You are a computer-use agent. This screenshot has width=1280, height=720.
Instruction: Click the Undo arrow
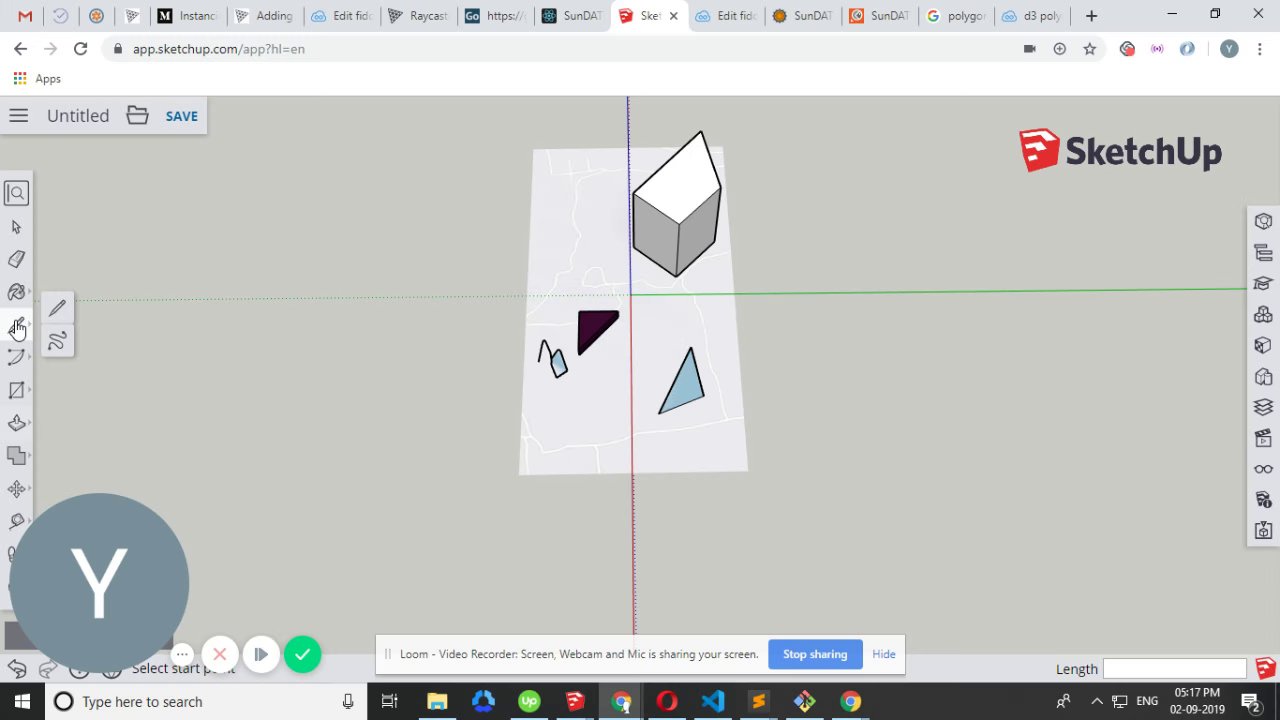[16, 668]
